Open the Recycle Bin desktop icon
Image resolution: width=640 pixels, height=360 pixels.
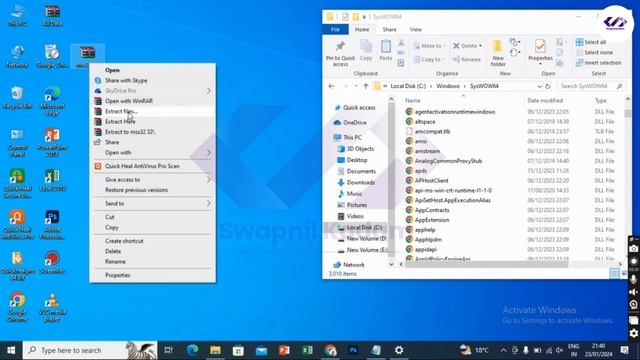[x=17, y=98]
